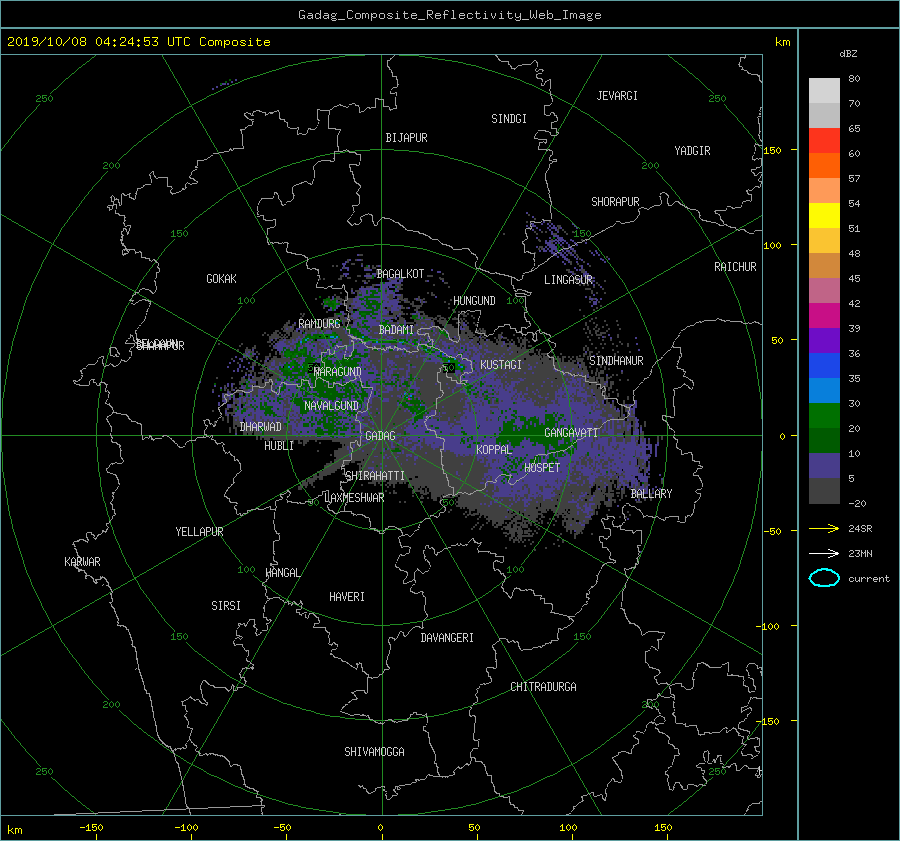The width and height of the screenshot is (900, 841).
Task: Click the HAVERI city label
Action: 347,597
